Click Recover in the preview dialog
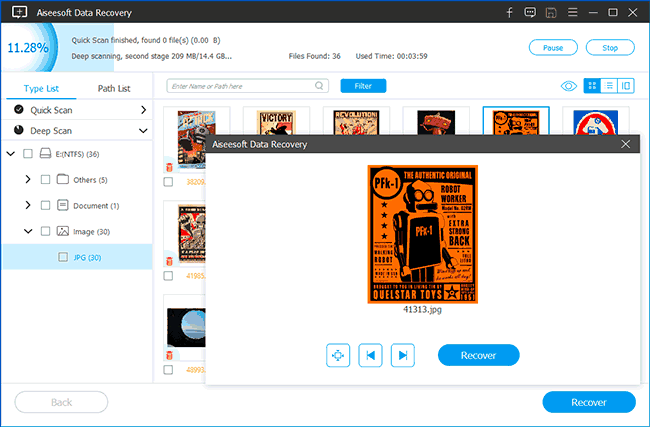 click(478, 355)
